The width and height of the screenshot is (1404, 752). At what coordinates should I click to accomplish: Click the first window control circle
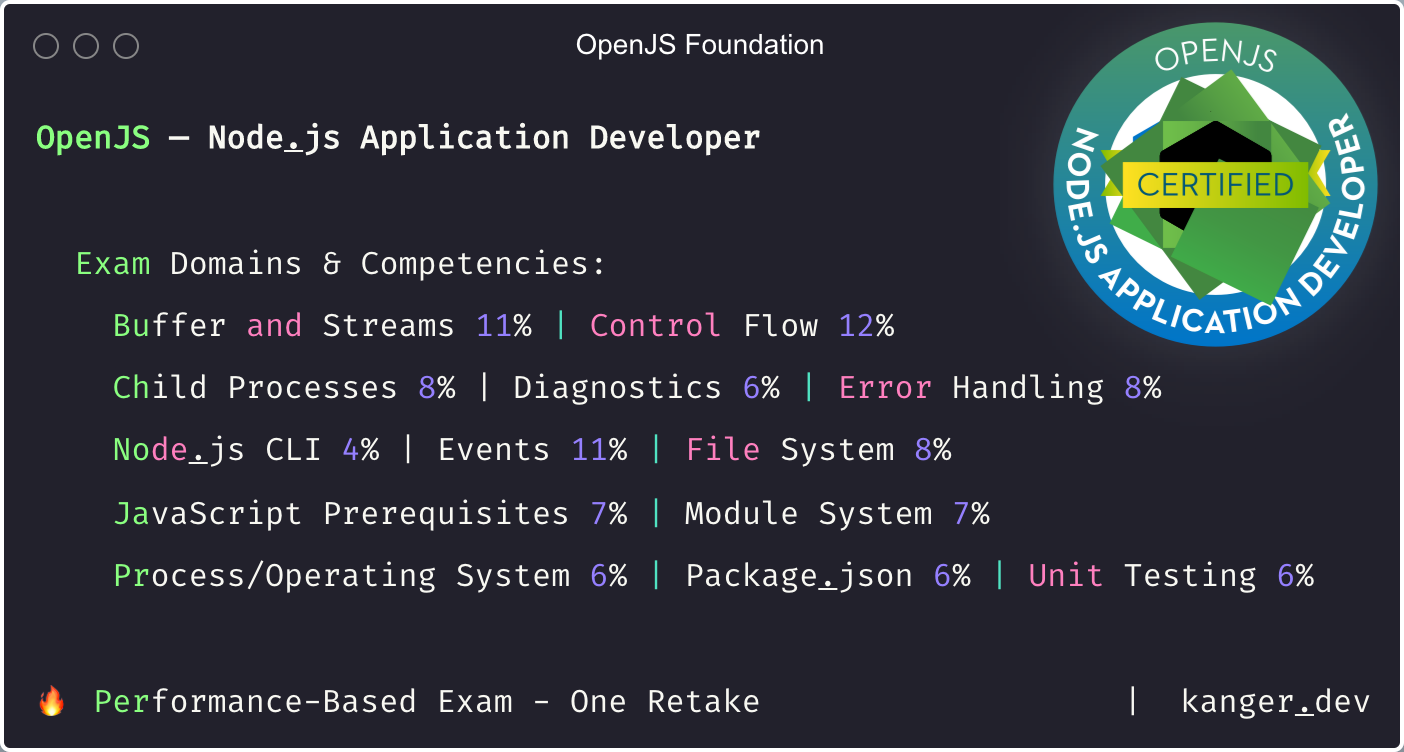point(46,46)
